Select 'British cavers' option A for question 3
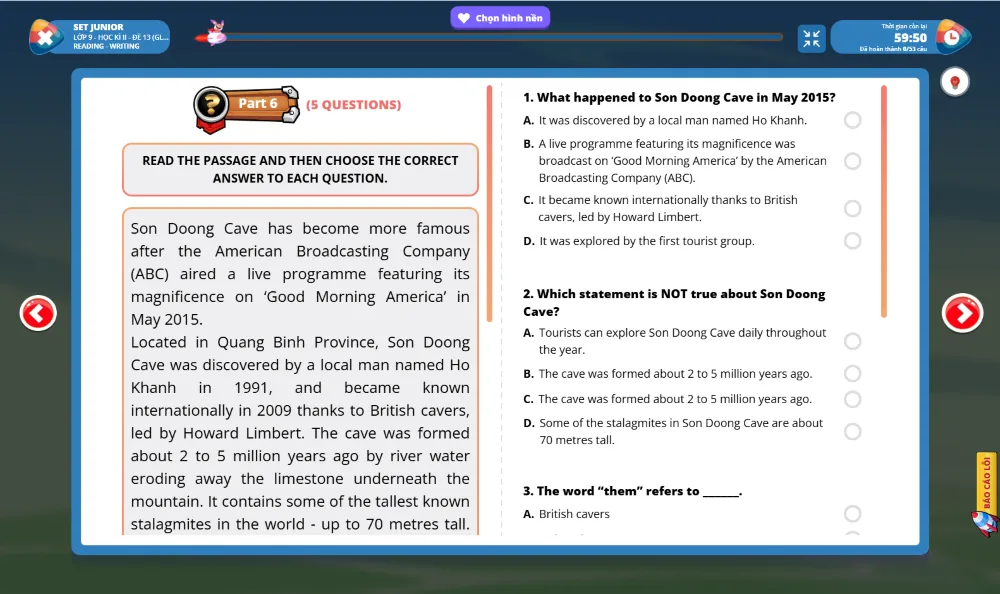1000x594 pixels. 852,514
